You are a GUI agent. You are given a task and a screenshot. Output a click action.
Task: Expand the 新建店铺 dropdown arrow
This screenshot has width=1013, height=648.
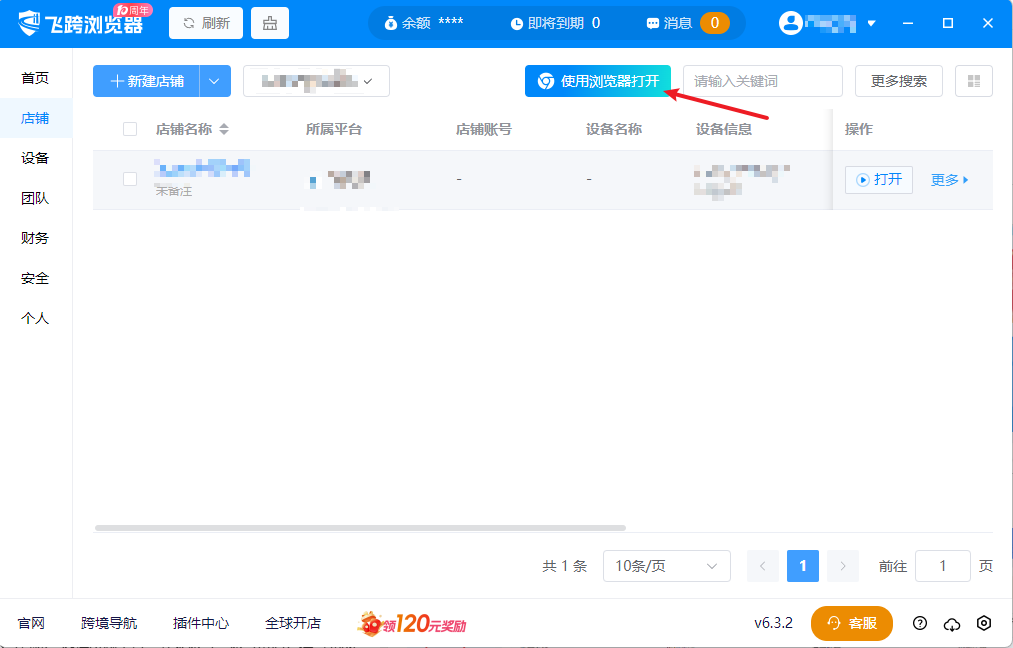(x=215, y=81)
